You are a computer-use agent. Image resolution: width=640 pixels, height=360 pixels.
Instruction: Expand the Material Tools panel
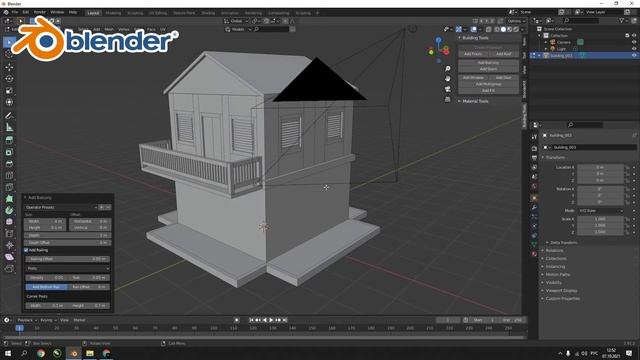coord(459,101)
